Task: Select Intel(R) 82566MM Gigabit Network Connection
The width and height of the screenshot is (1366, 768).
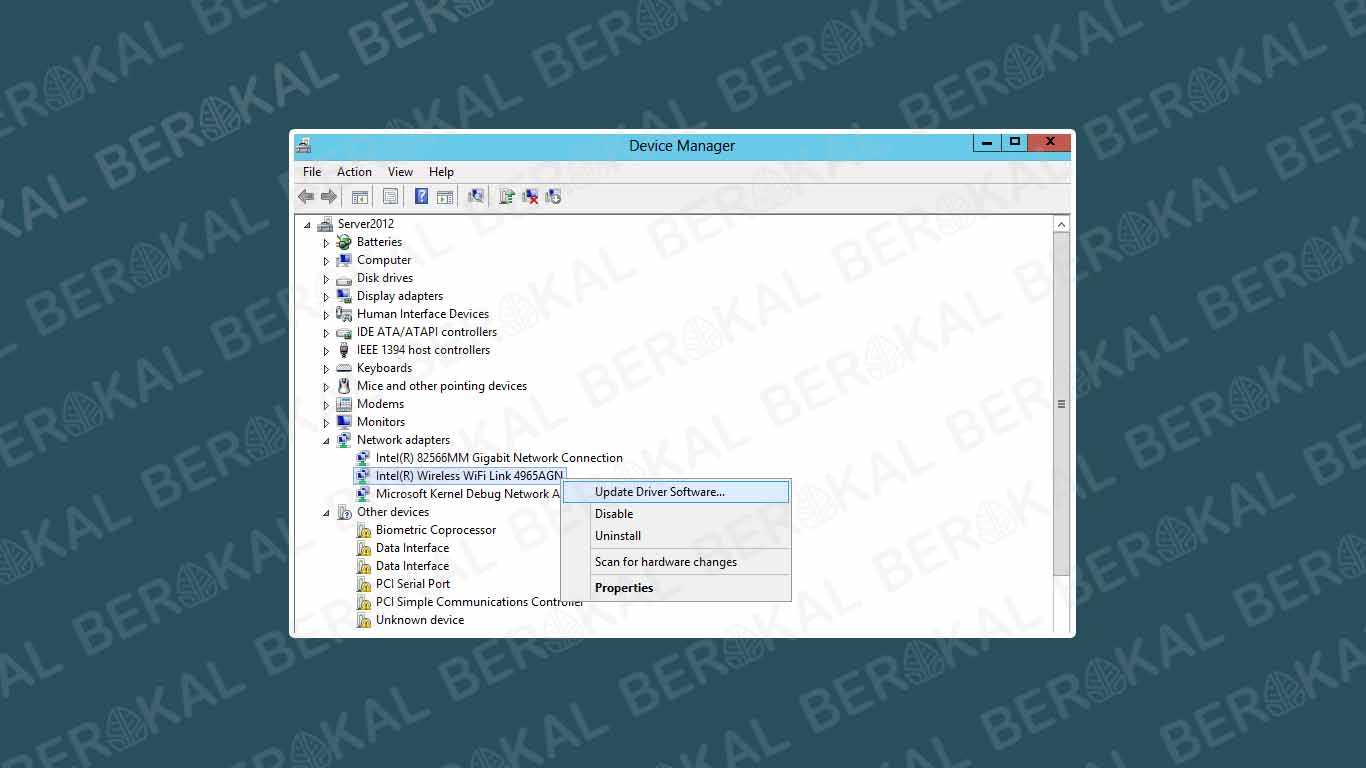Action: (499, 458)
